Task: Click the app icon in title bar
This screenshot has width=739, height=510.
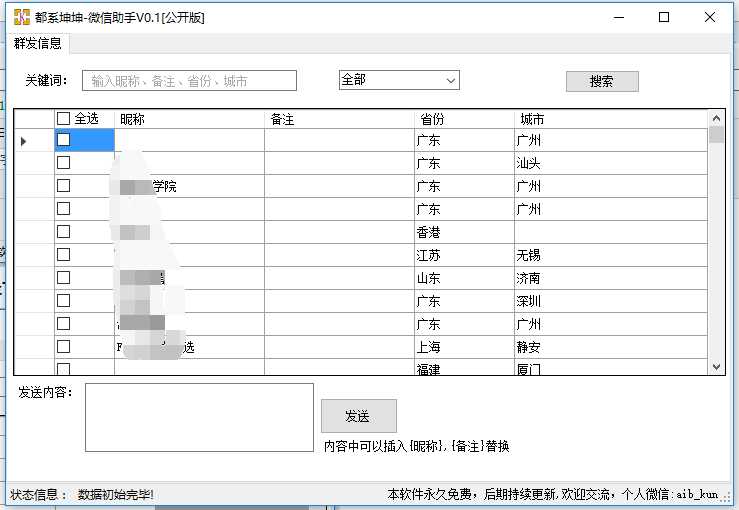Action: click(20, 17)
